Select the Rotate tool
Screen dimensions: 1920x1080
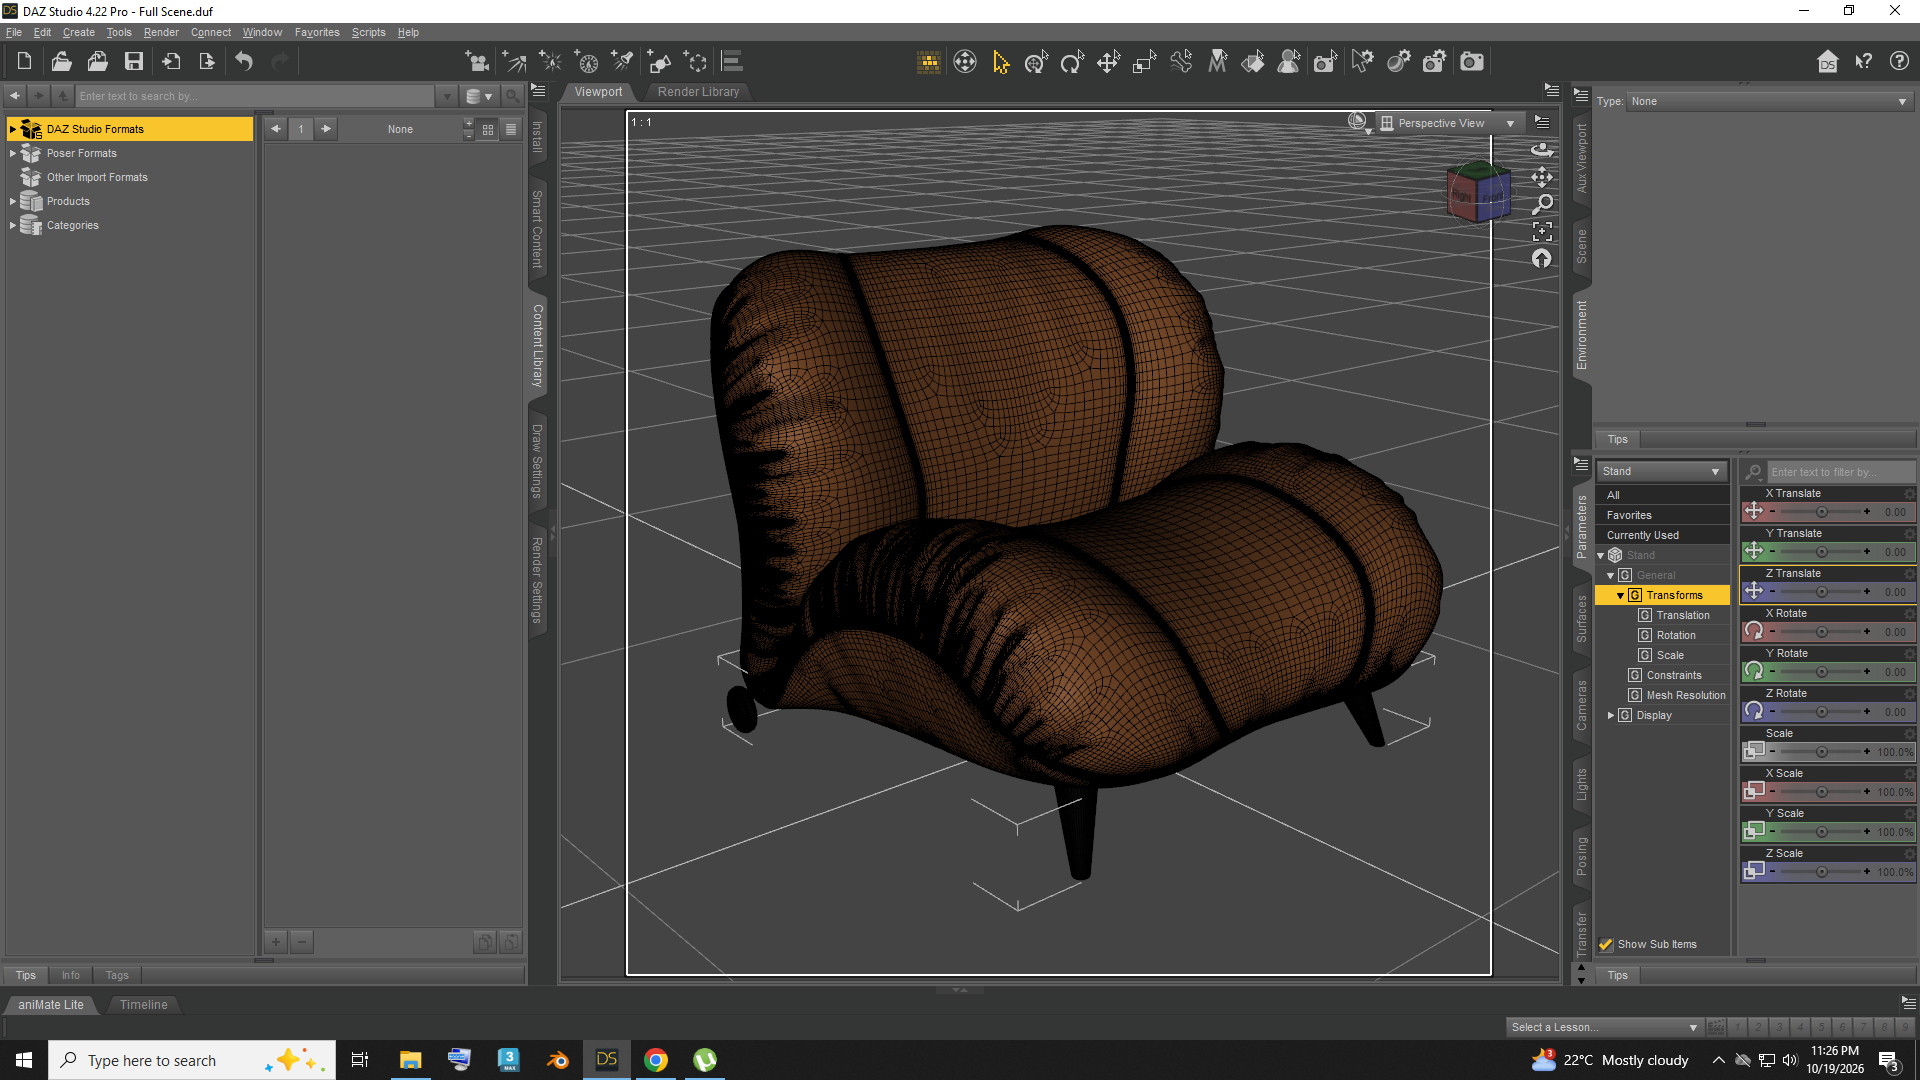tap(1072, 62)
